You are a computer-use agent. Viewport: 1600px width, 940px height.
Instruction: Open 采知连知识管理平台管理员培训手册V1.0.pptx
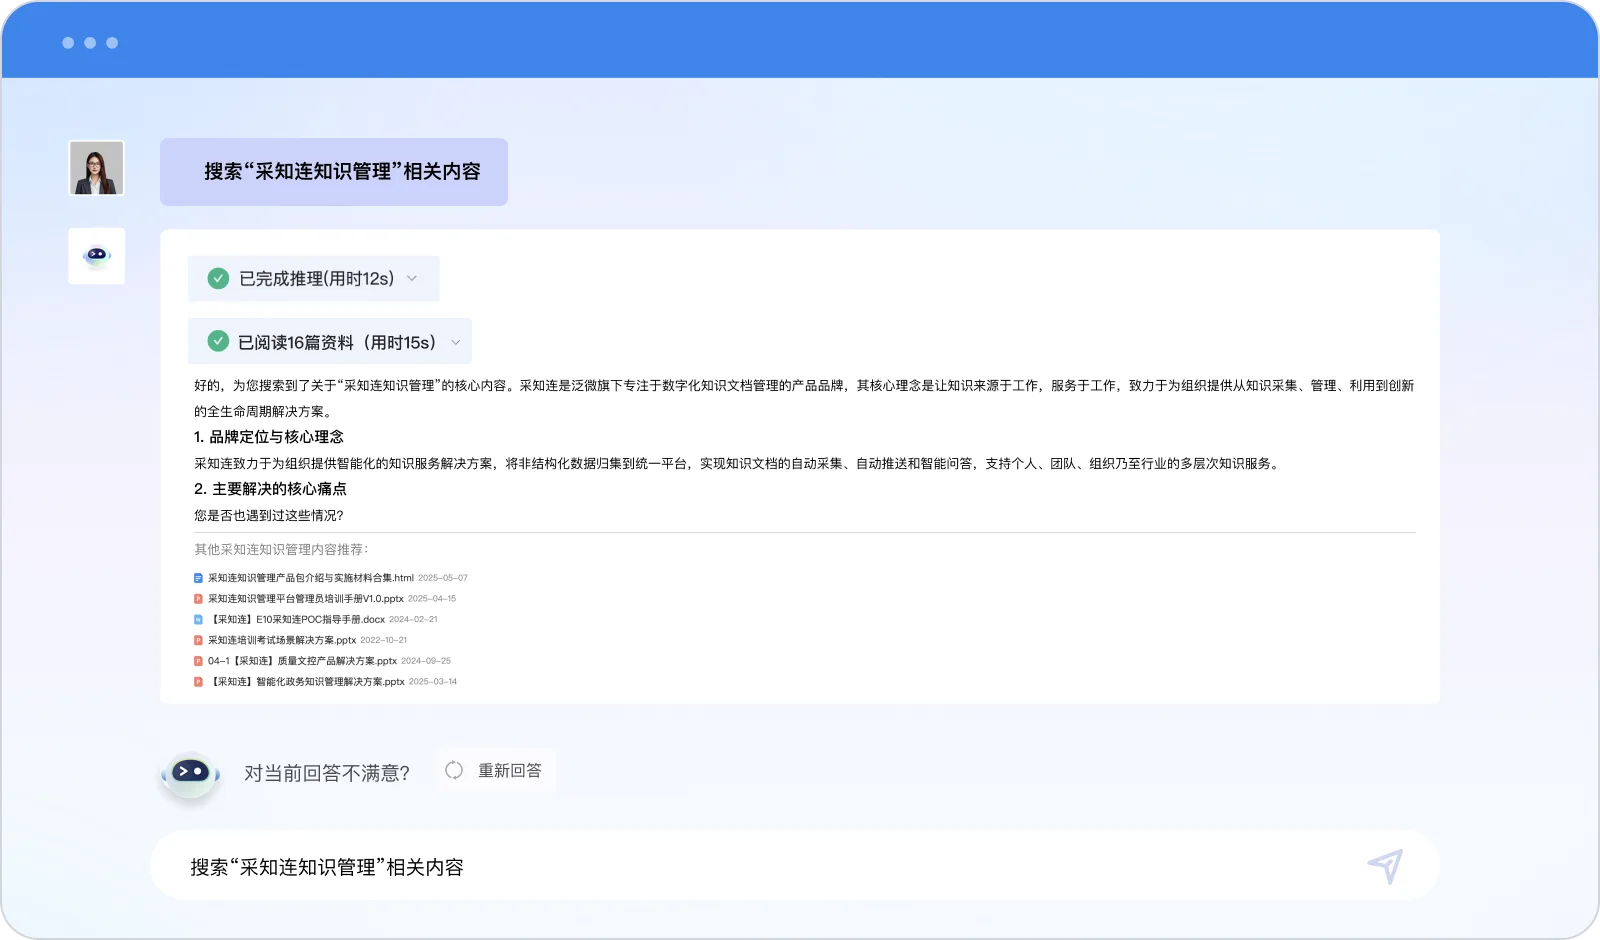pyautogui.click(x=305, y=599)
